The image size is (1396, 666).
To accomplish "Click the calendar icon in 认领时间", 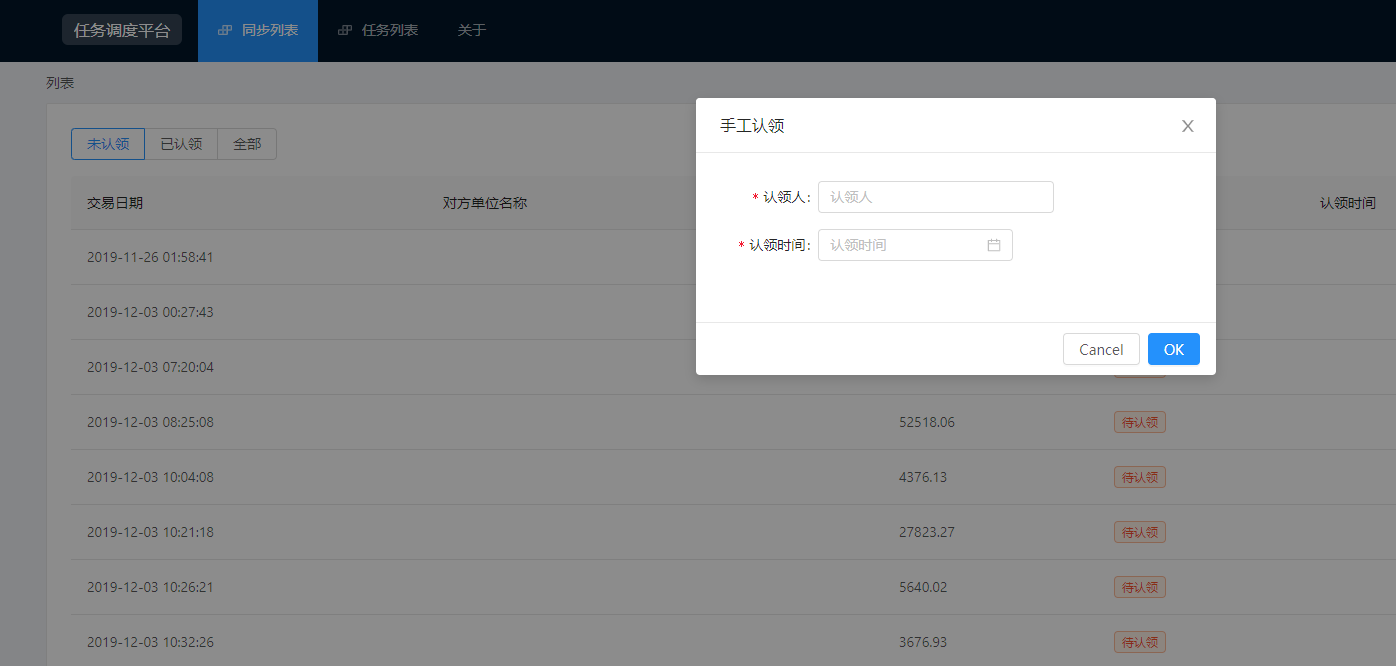I will (x=994, y=245).
